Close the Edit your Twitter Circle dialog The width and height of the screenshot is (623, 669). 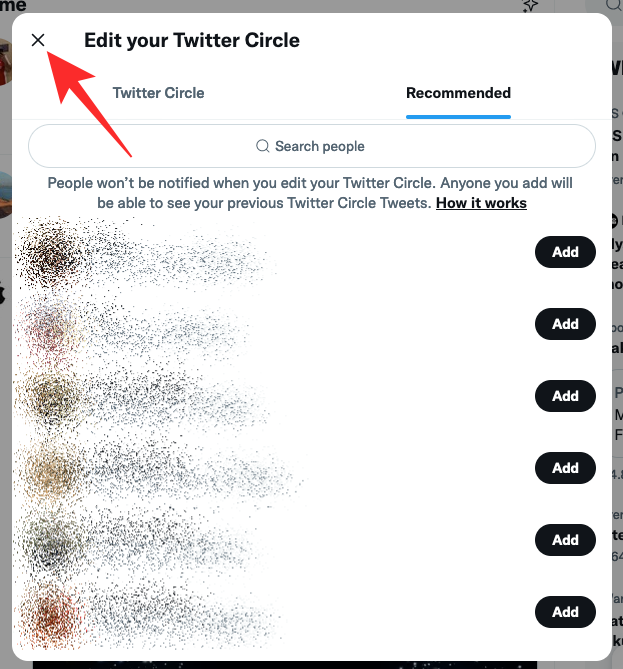click(x=38, y=40)
